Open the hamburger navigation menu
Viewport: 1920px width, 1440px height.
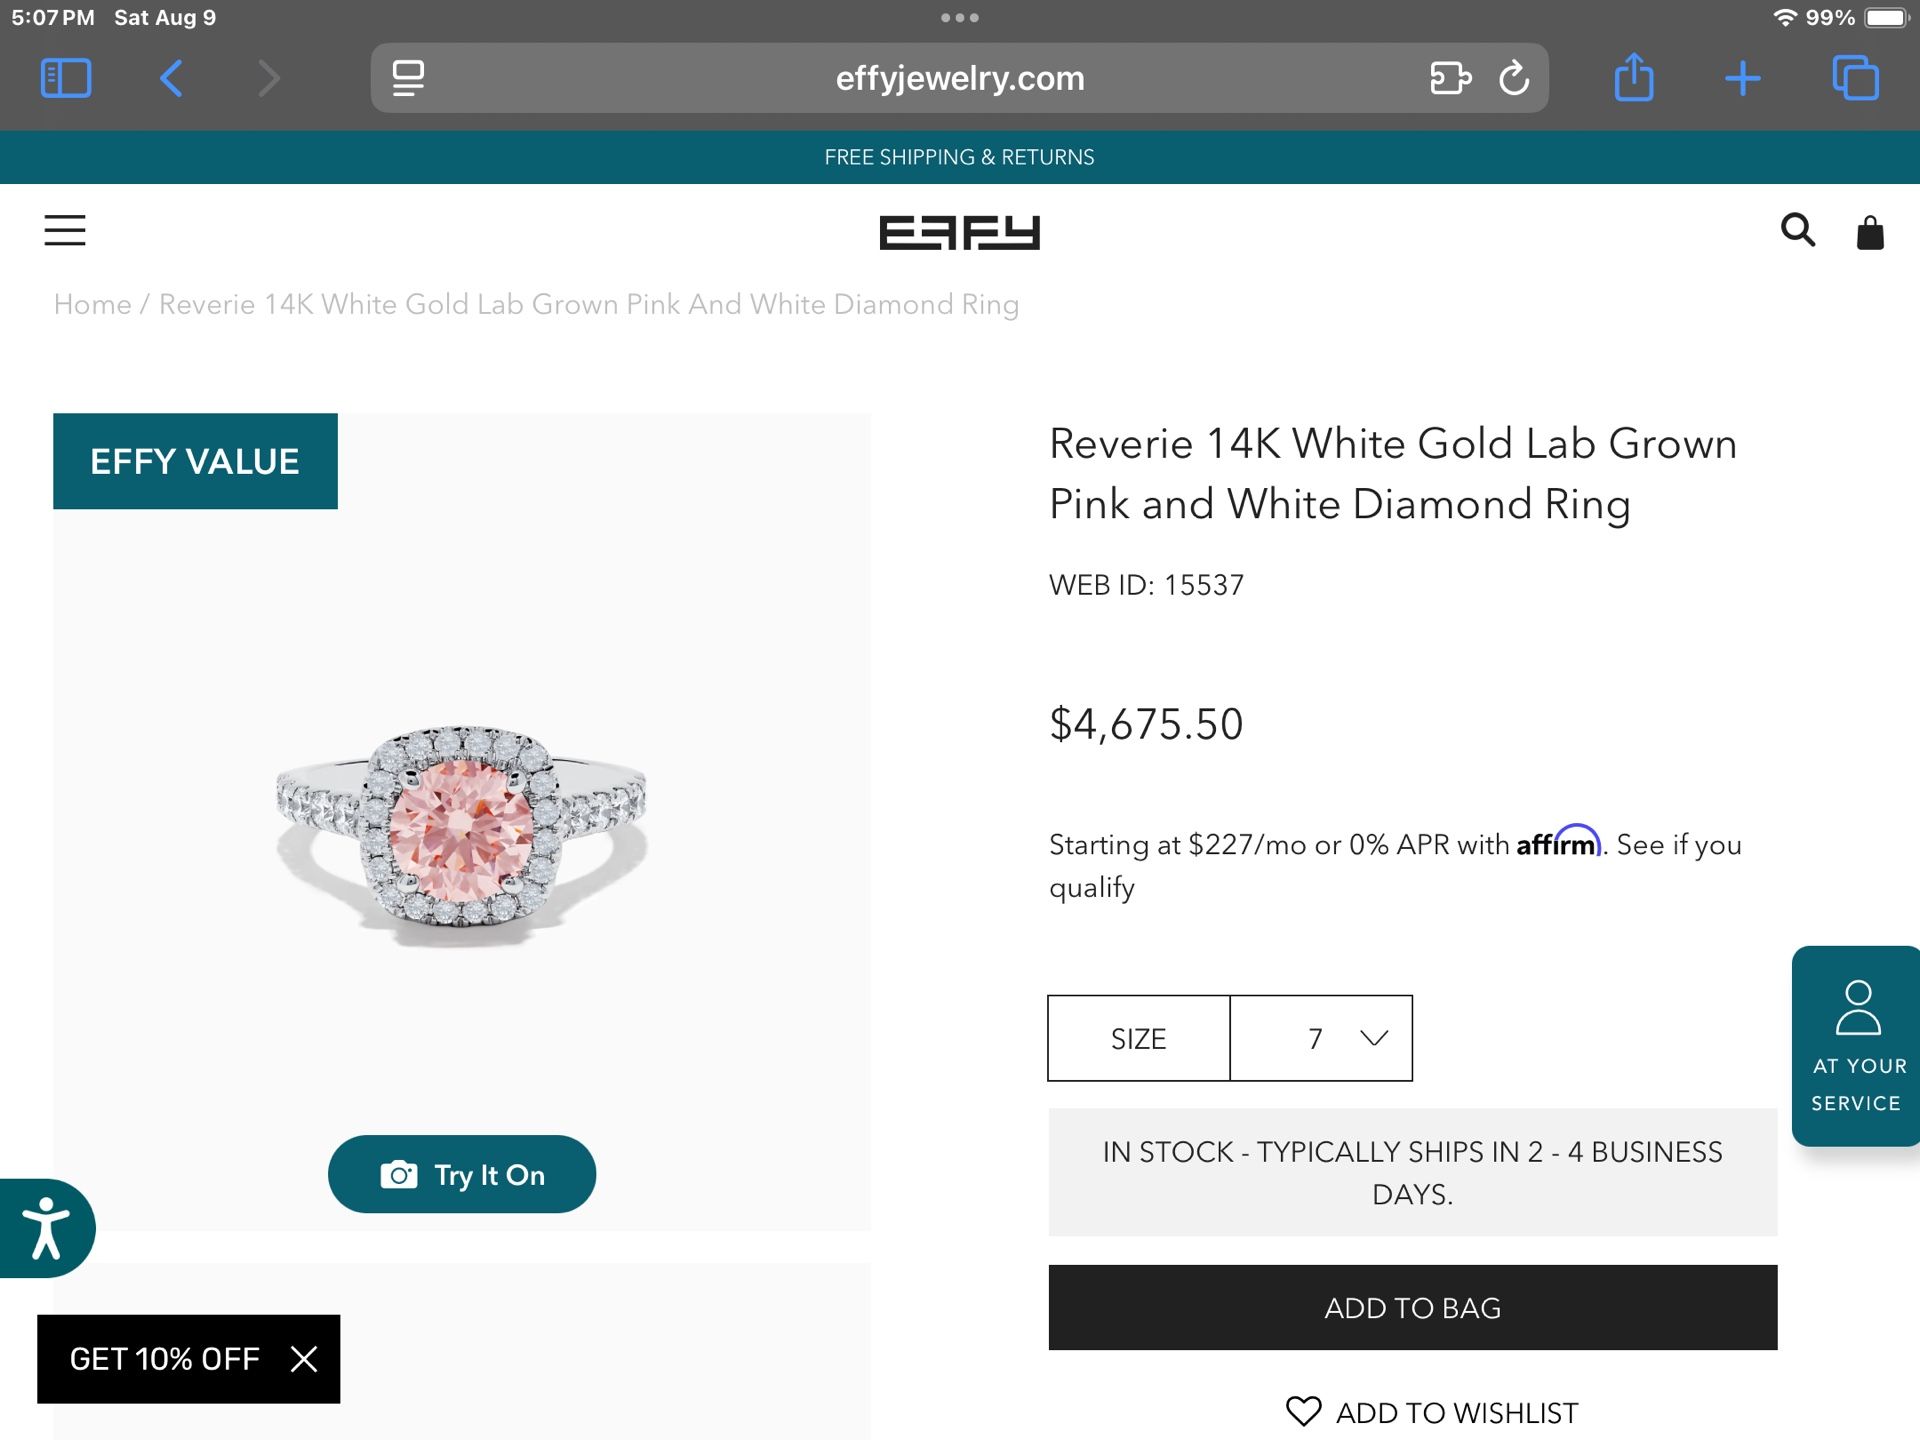pos(65,230)
